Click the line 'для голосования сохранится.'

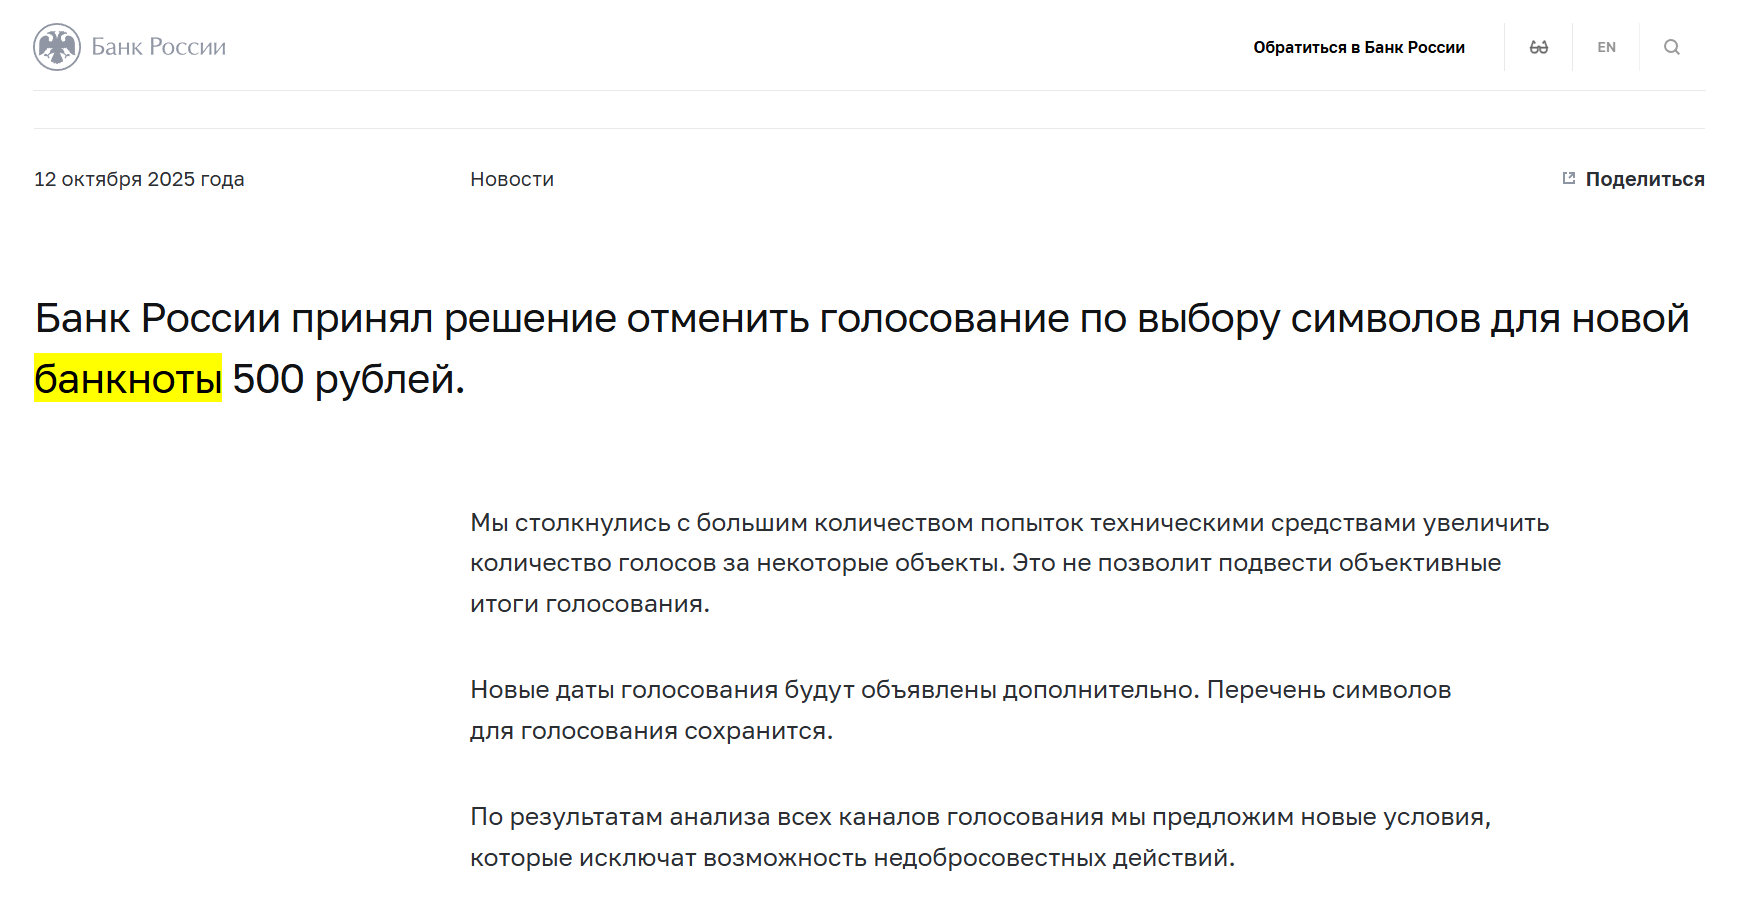[x=651, y=731]
